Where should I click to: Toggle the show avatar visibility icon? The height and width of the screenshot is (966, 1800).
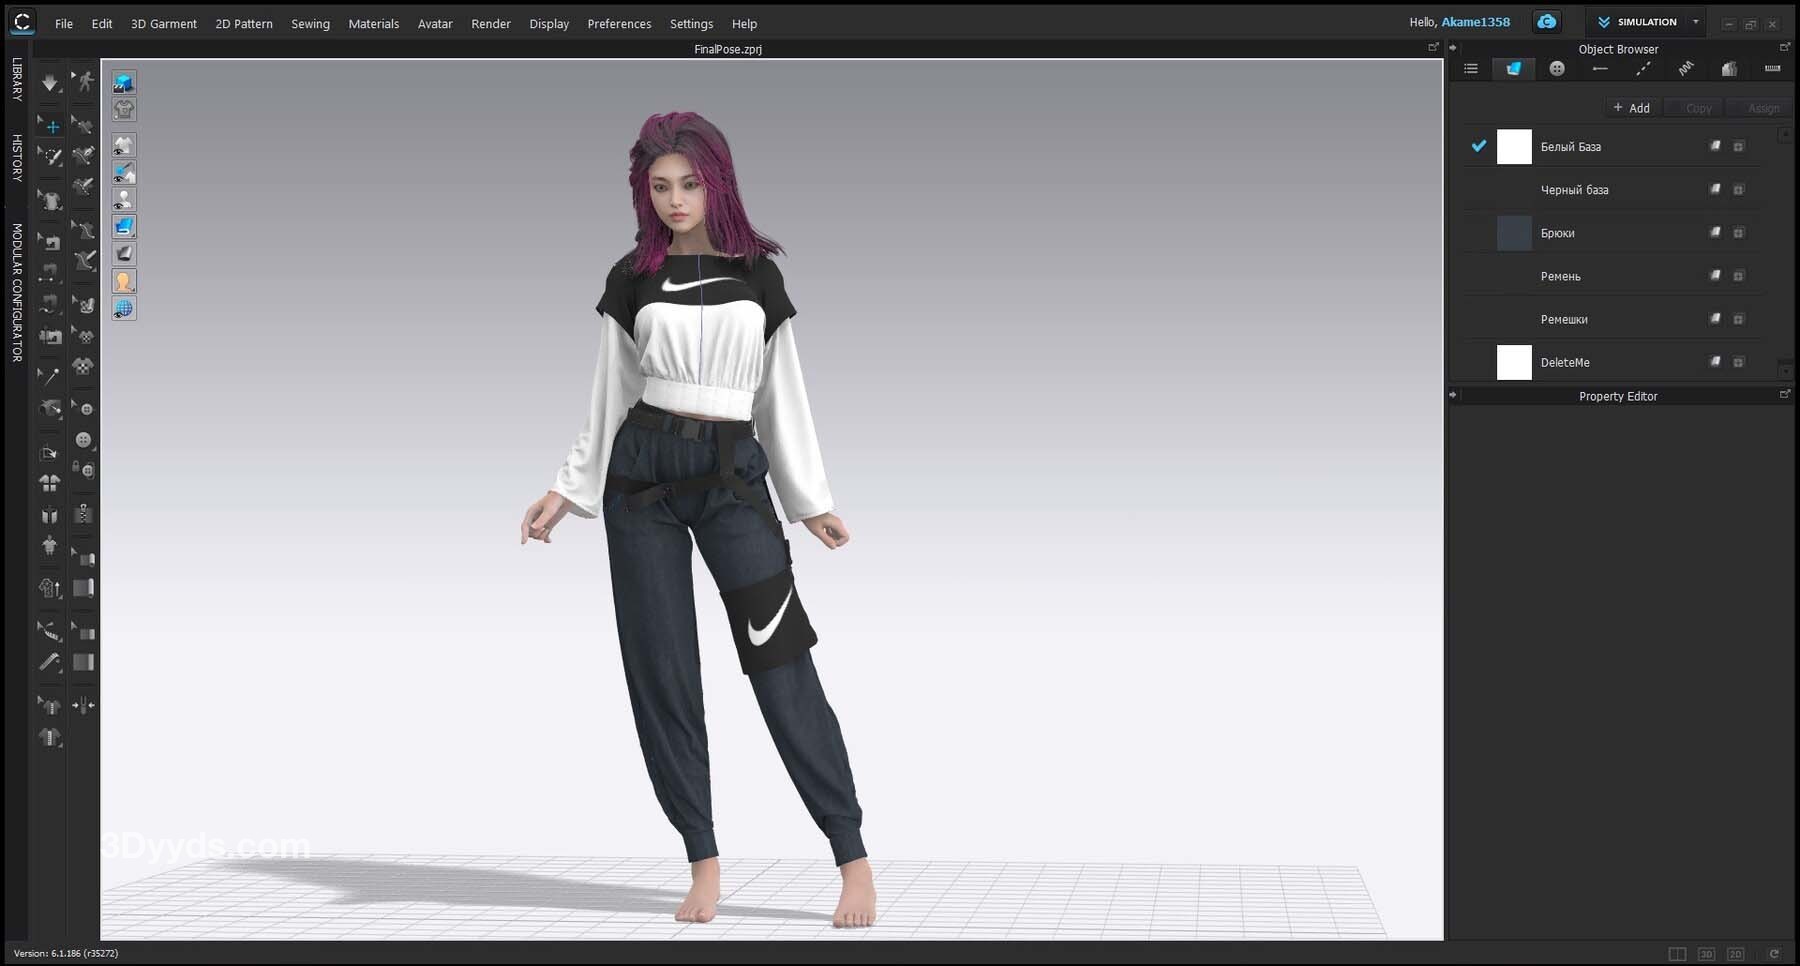point(124,200)
